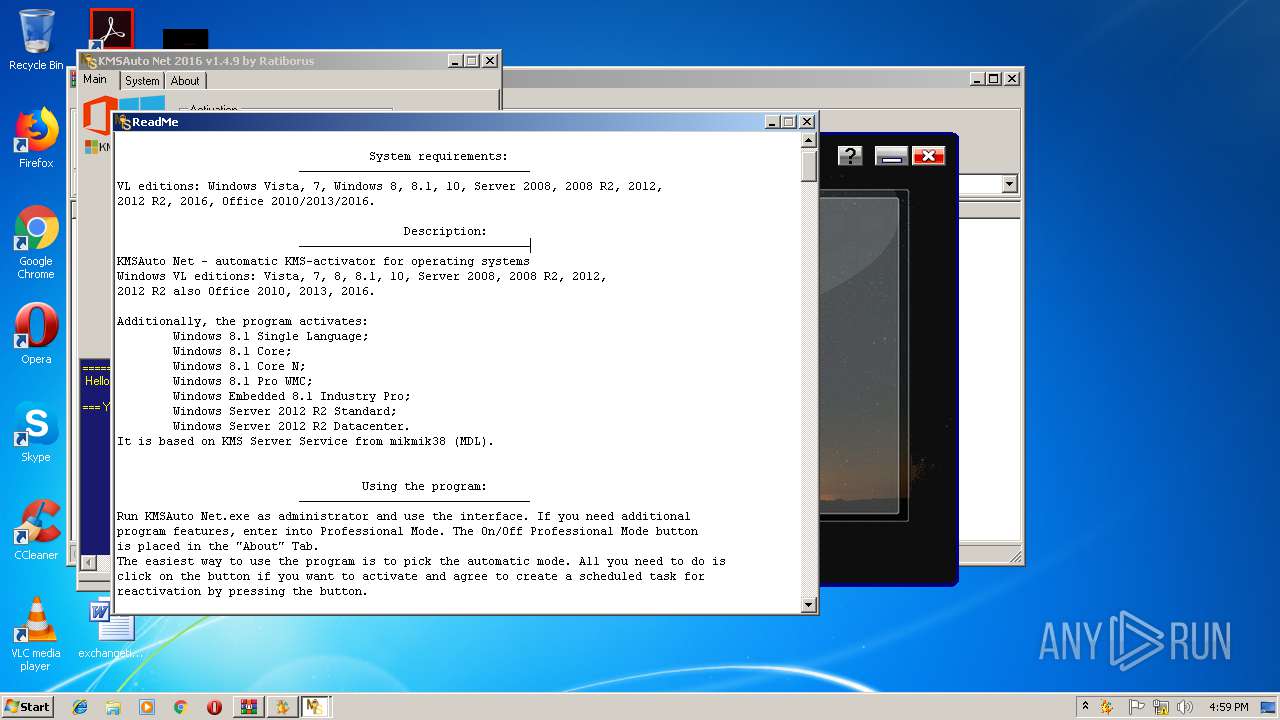Image resolution: width=1280 pixels, height=720 pixels.
Task: Click the 'System requirements:' heading text
Action: click(x=438, y=156)
